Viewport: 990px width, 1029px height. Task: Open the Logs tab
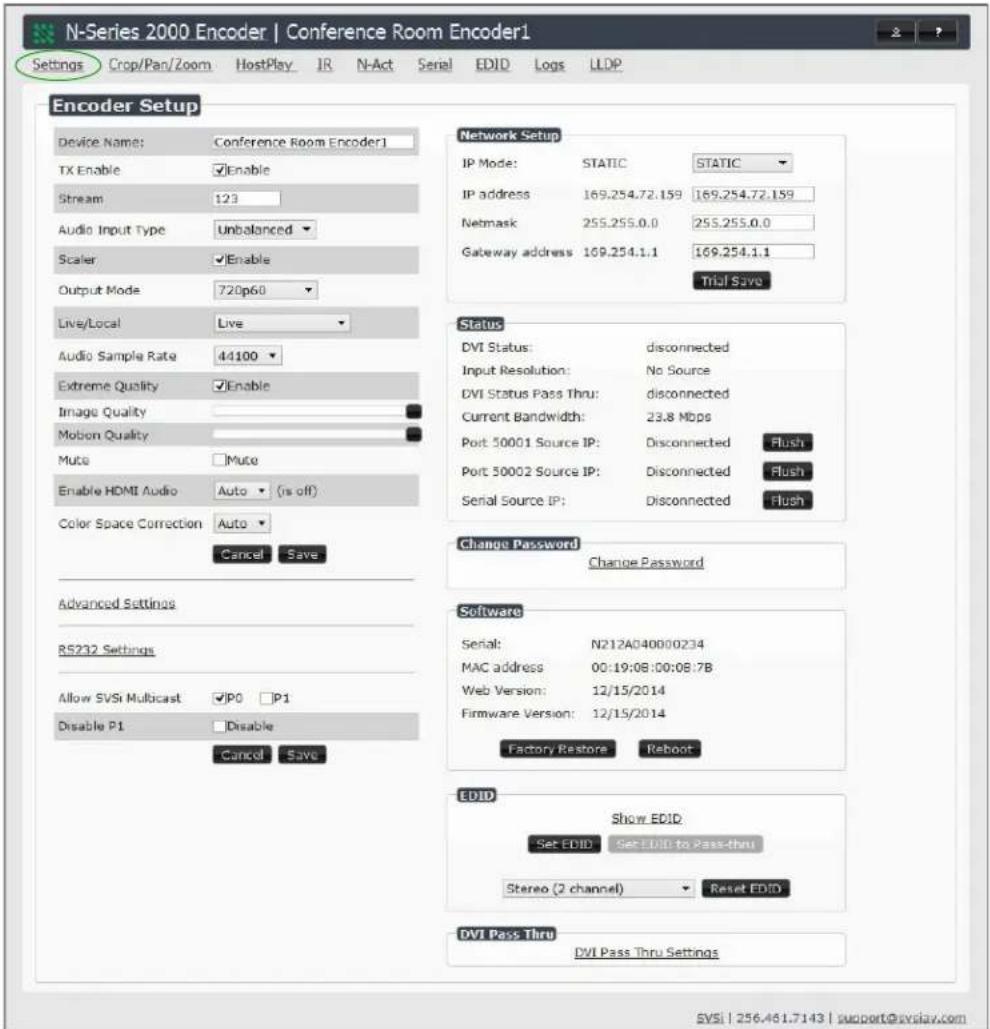tap(549, 65)
